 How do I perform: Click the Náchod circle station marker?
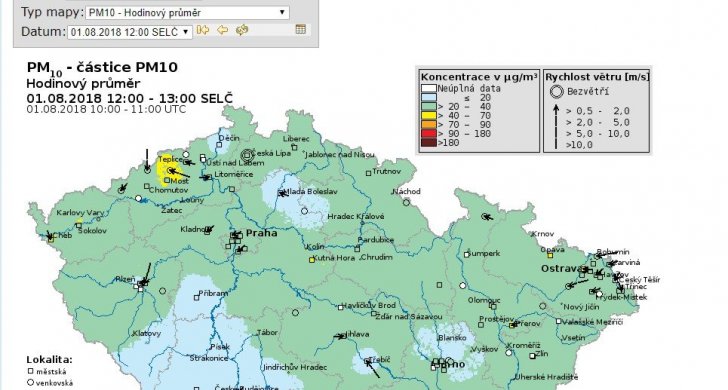coord(406,202)
